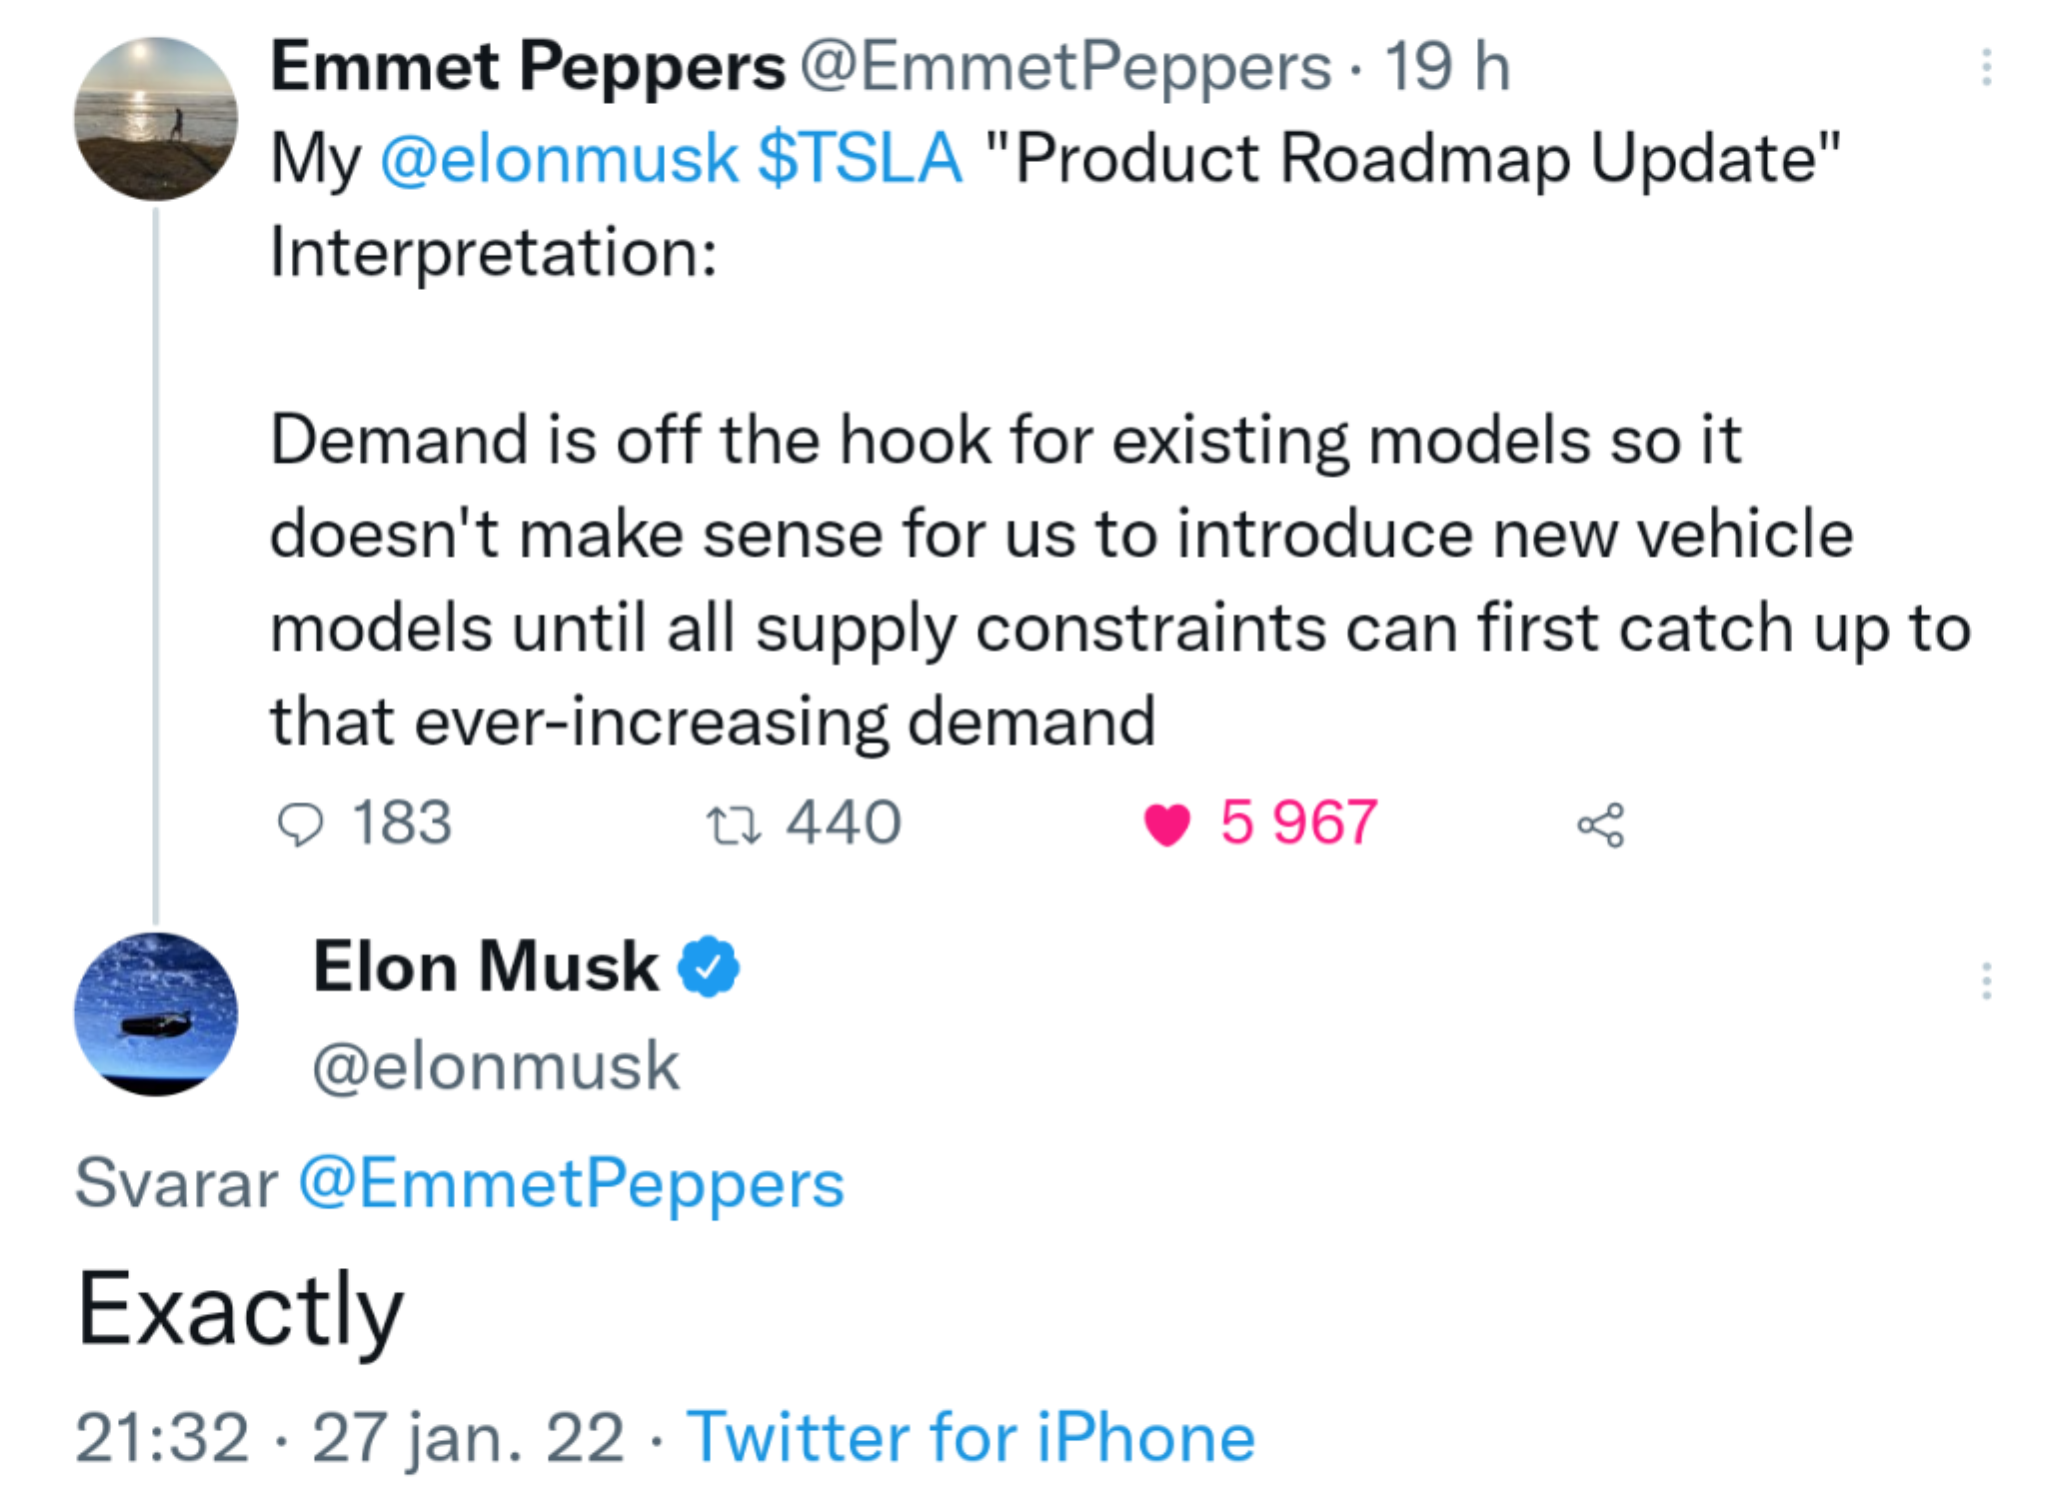
Task: Open Elon Musk profile picture
Action: coord(156,1014)
